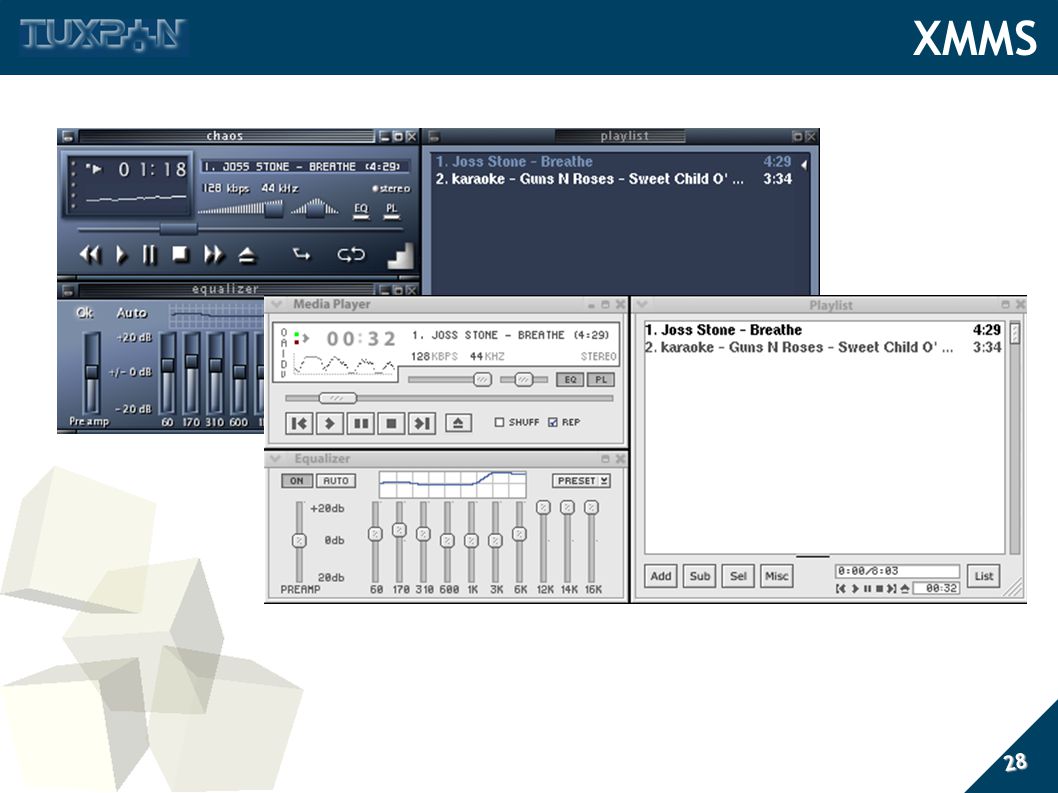Viewport: 1058px width, 793px height.
Task: Open light Playlist title-bar menu chevron
Action: tap(642, 304)
